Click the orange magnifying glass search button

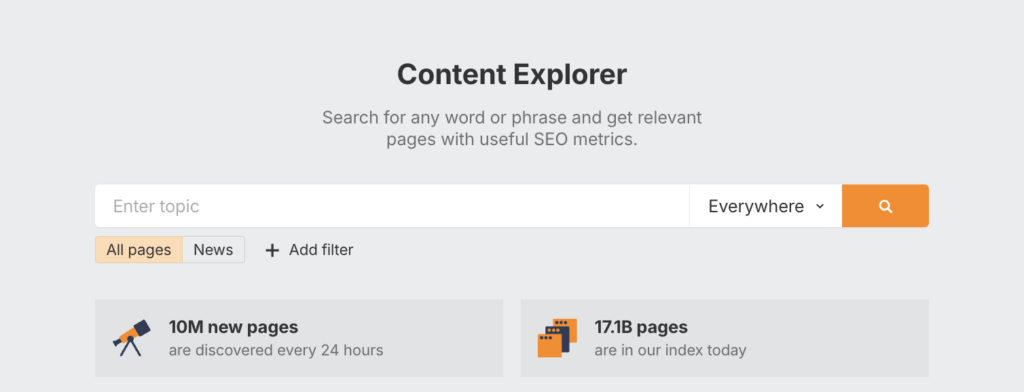pos(885,206)
